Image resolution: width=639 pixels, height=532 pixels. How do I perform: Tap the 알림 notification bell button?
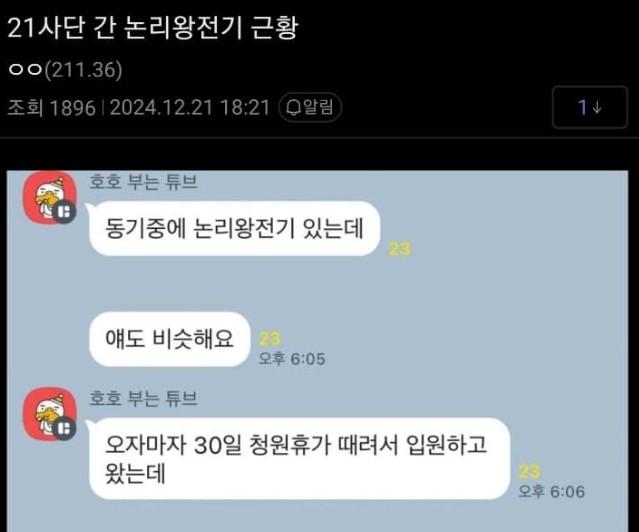tap(310, 108)
